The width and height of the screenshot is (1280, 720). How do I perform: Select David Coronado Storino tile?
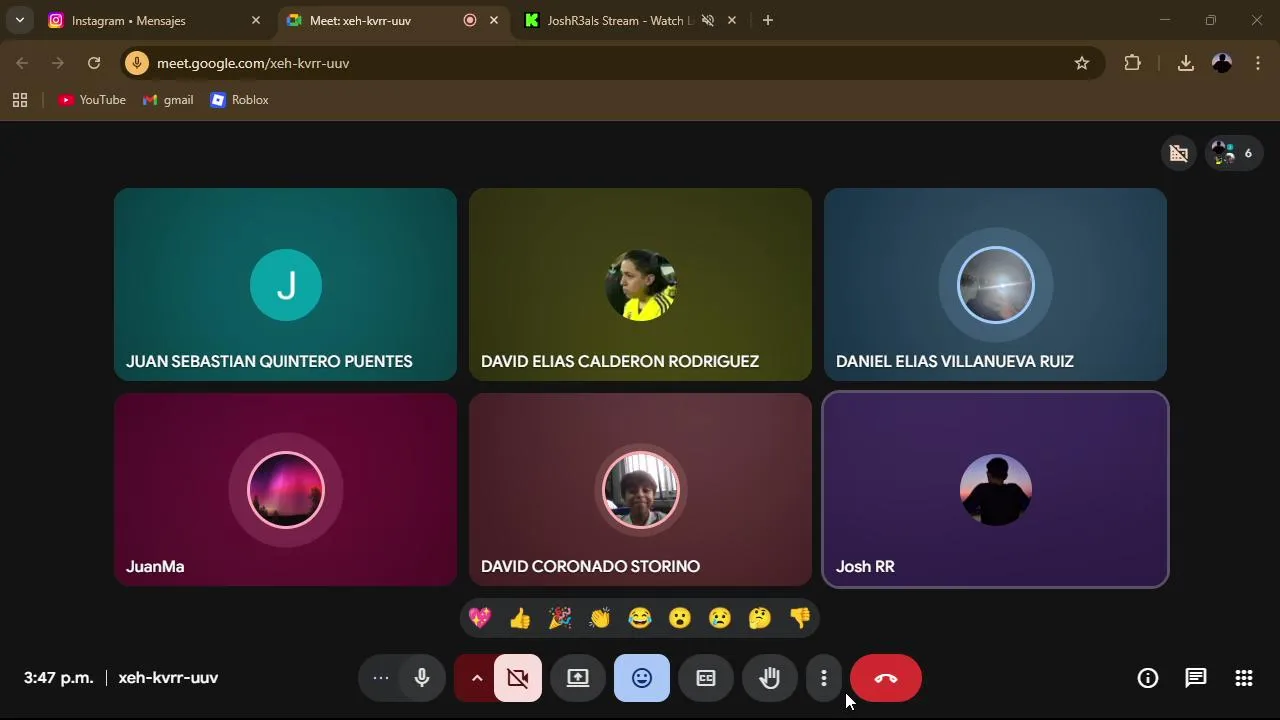640,490
